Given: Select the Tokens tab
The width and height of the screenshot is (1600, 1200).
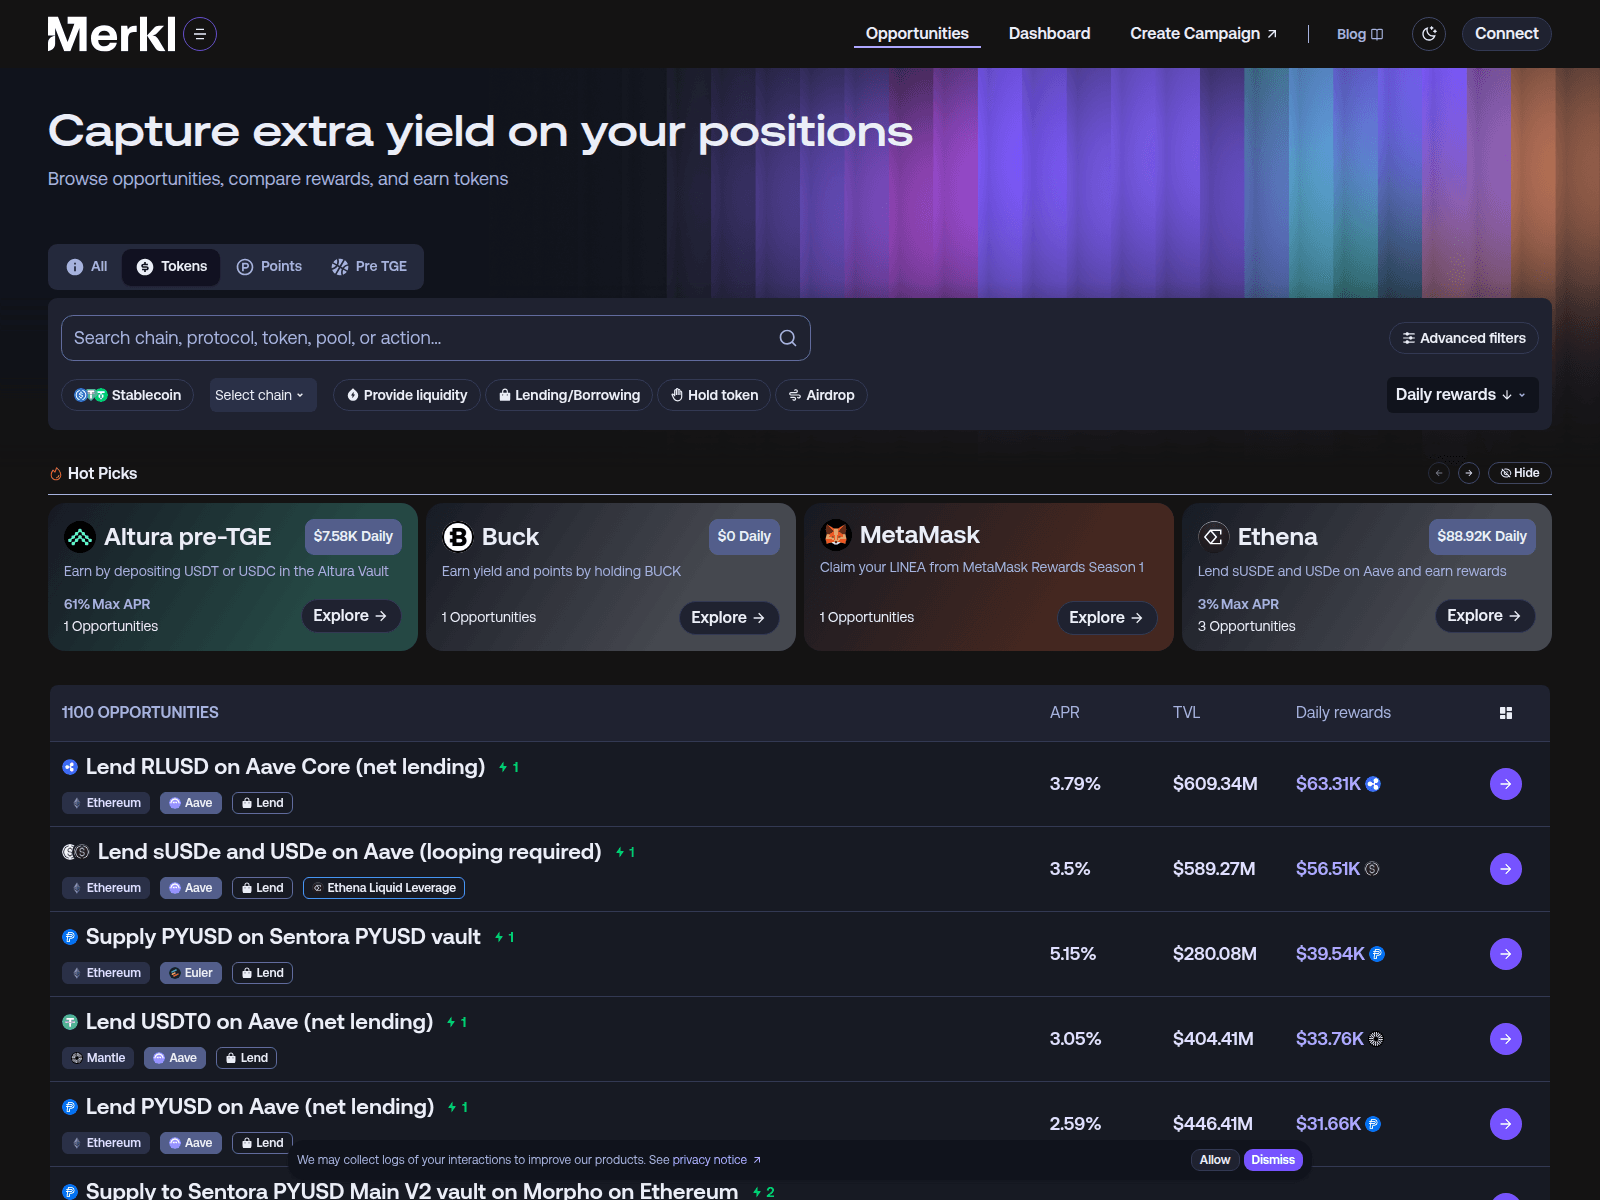Looking at the screenshot, I should [x=172, y=267].
